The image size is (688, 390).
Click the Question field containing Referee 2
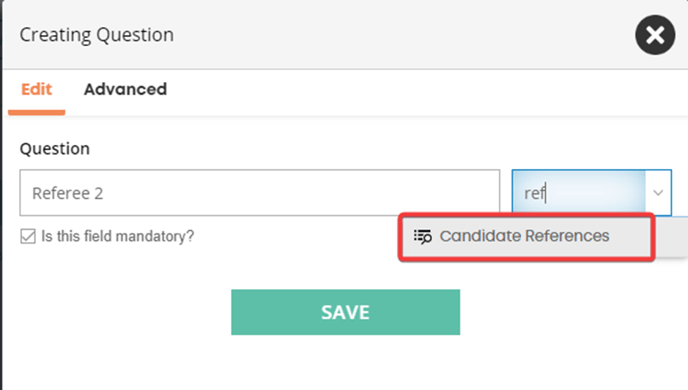pyautogui.click(x=259, y=193)
